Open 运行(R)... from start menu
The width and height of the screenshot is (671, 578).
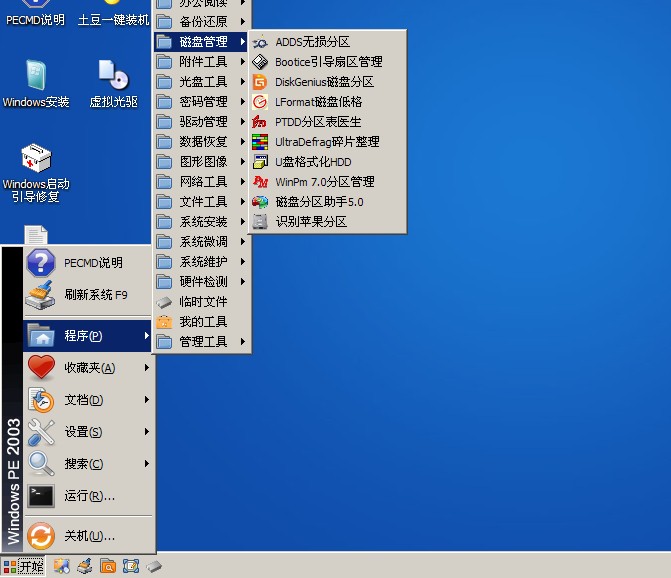(x=88, y=496)
